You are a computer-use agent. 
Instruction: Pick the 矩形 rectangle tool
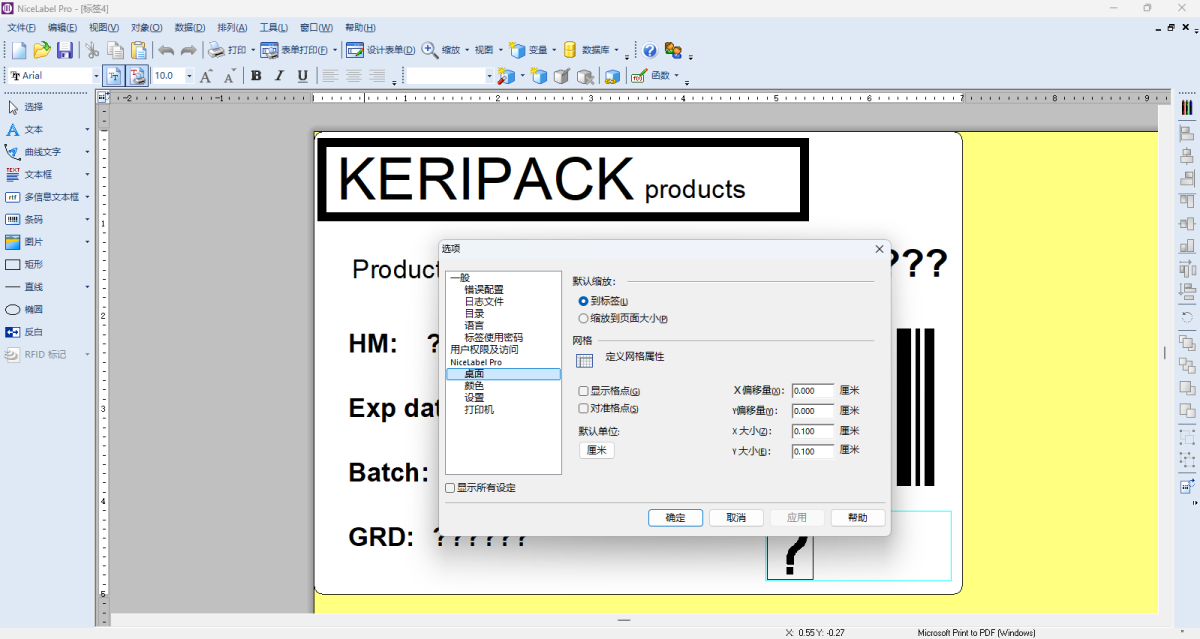coord(22,262)
